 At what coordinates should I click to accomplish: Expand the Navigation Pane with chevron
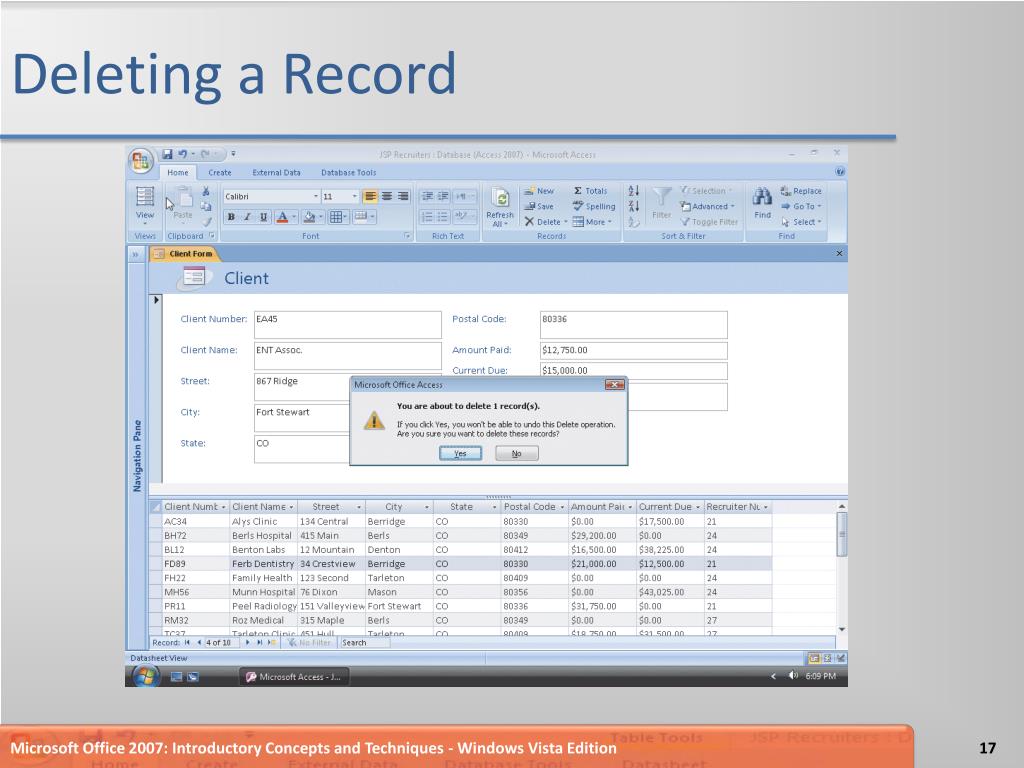point(136,254)
